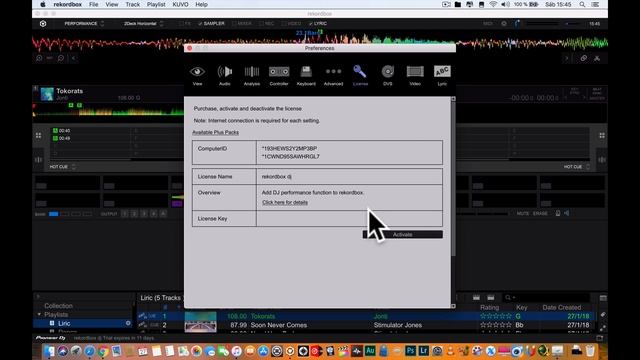Open the Help menu
The width and height of the screenshot is (640, 360).
(x=201, y=4)
